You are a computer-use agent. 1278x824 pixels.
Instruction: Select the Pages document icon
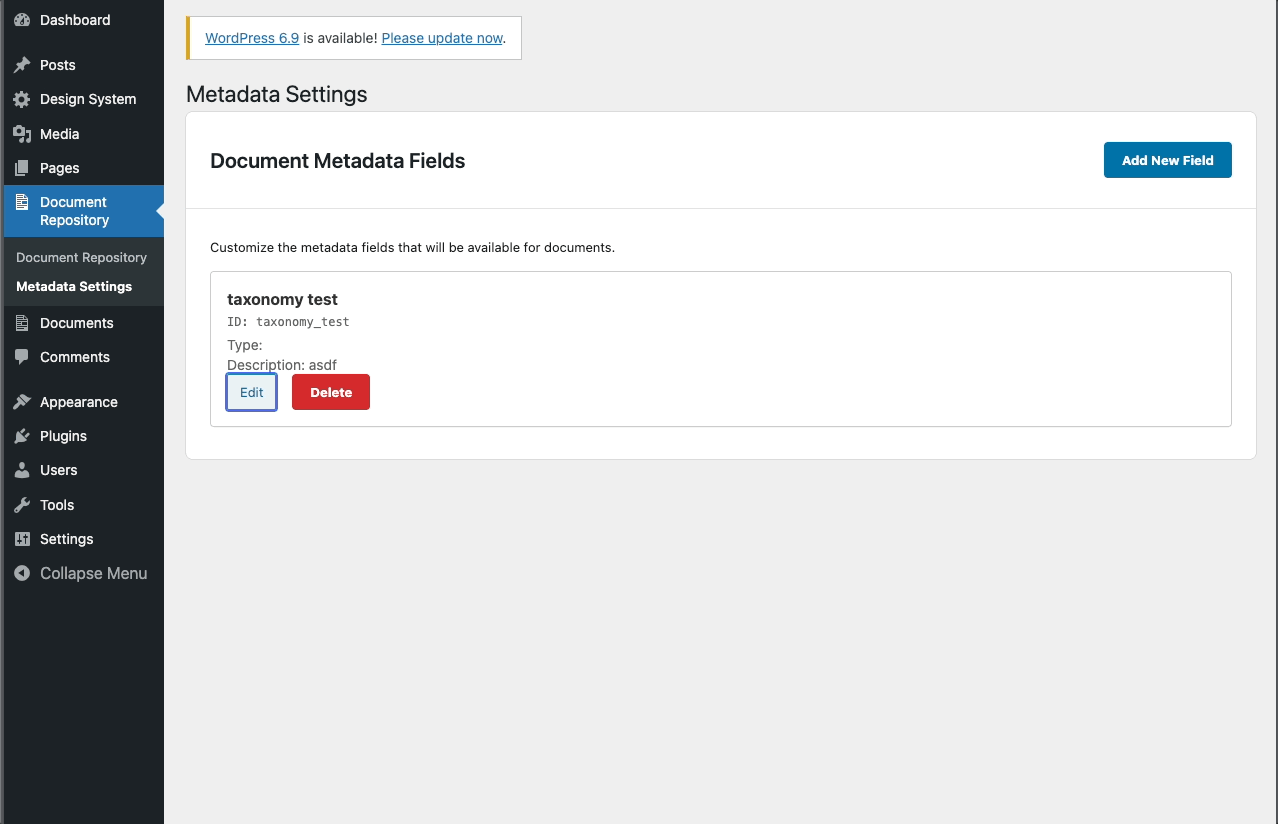point(22,168)
